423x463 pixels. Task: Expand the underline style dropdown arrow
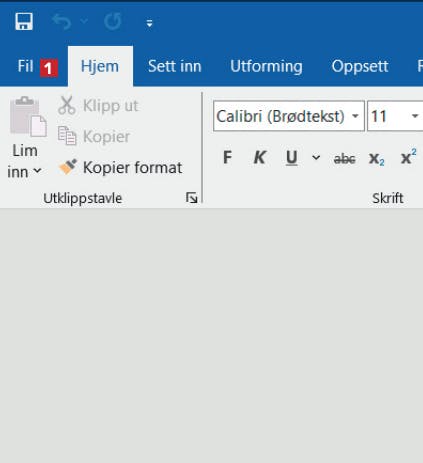point(316,158)
